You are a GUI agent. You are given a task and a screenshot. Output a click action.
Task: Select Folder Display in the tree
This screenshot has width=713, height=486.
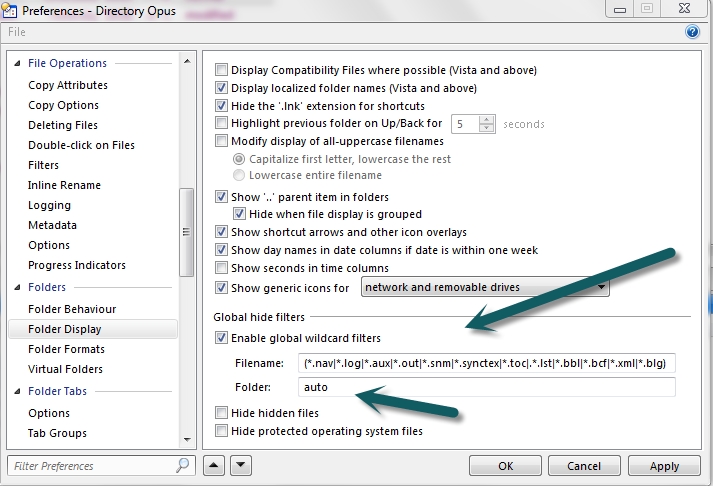click(93, 329)
